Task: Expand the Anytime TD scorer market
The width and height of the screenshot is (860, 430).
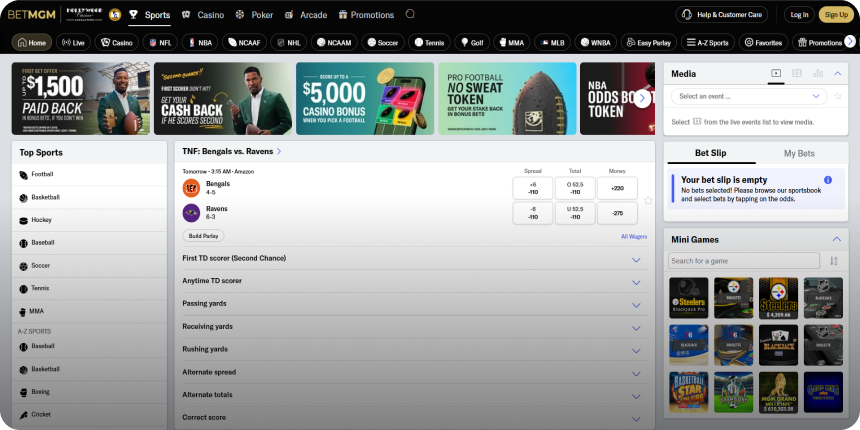Action: tap(408, 281)
